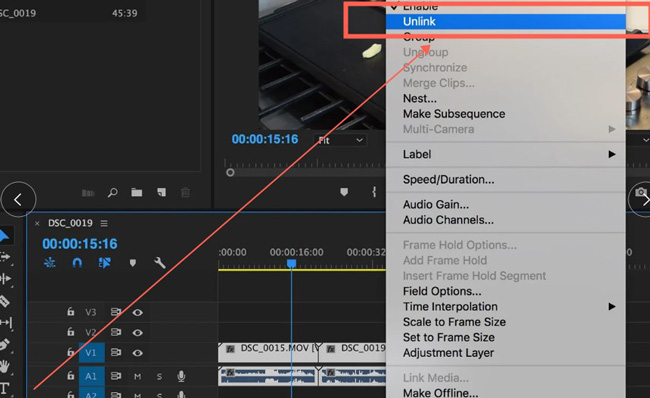
Task: Click the timeline timecode 00:00:15:16
Action: pos(80,244)
